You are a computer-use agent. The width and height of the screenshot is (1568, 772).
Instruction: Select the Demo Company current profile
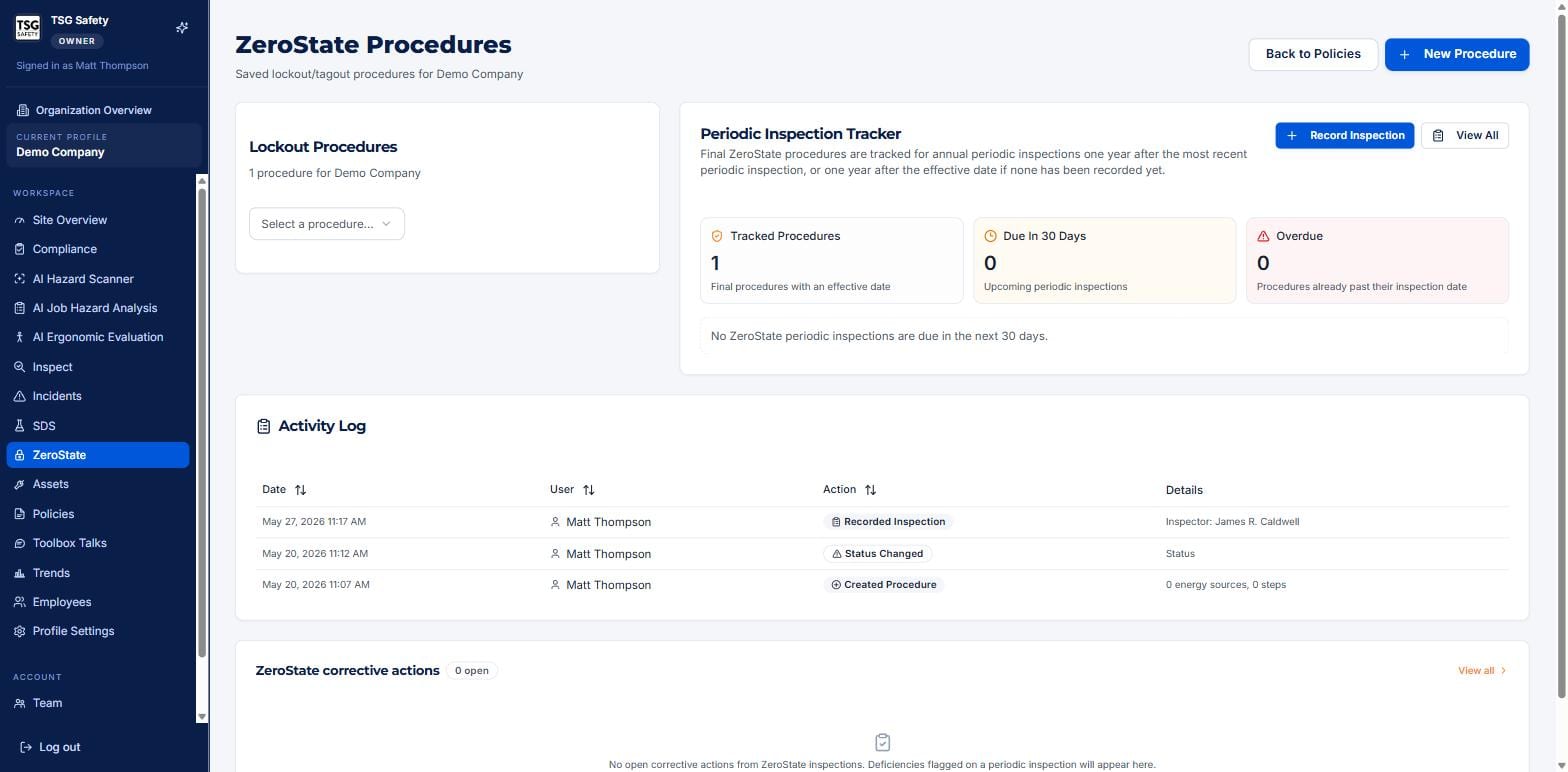104,145
